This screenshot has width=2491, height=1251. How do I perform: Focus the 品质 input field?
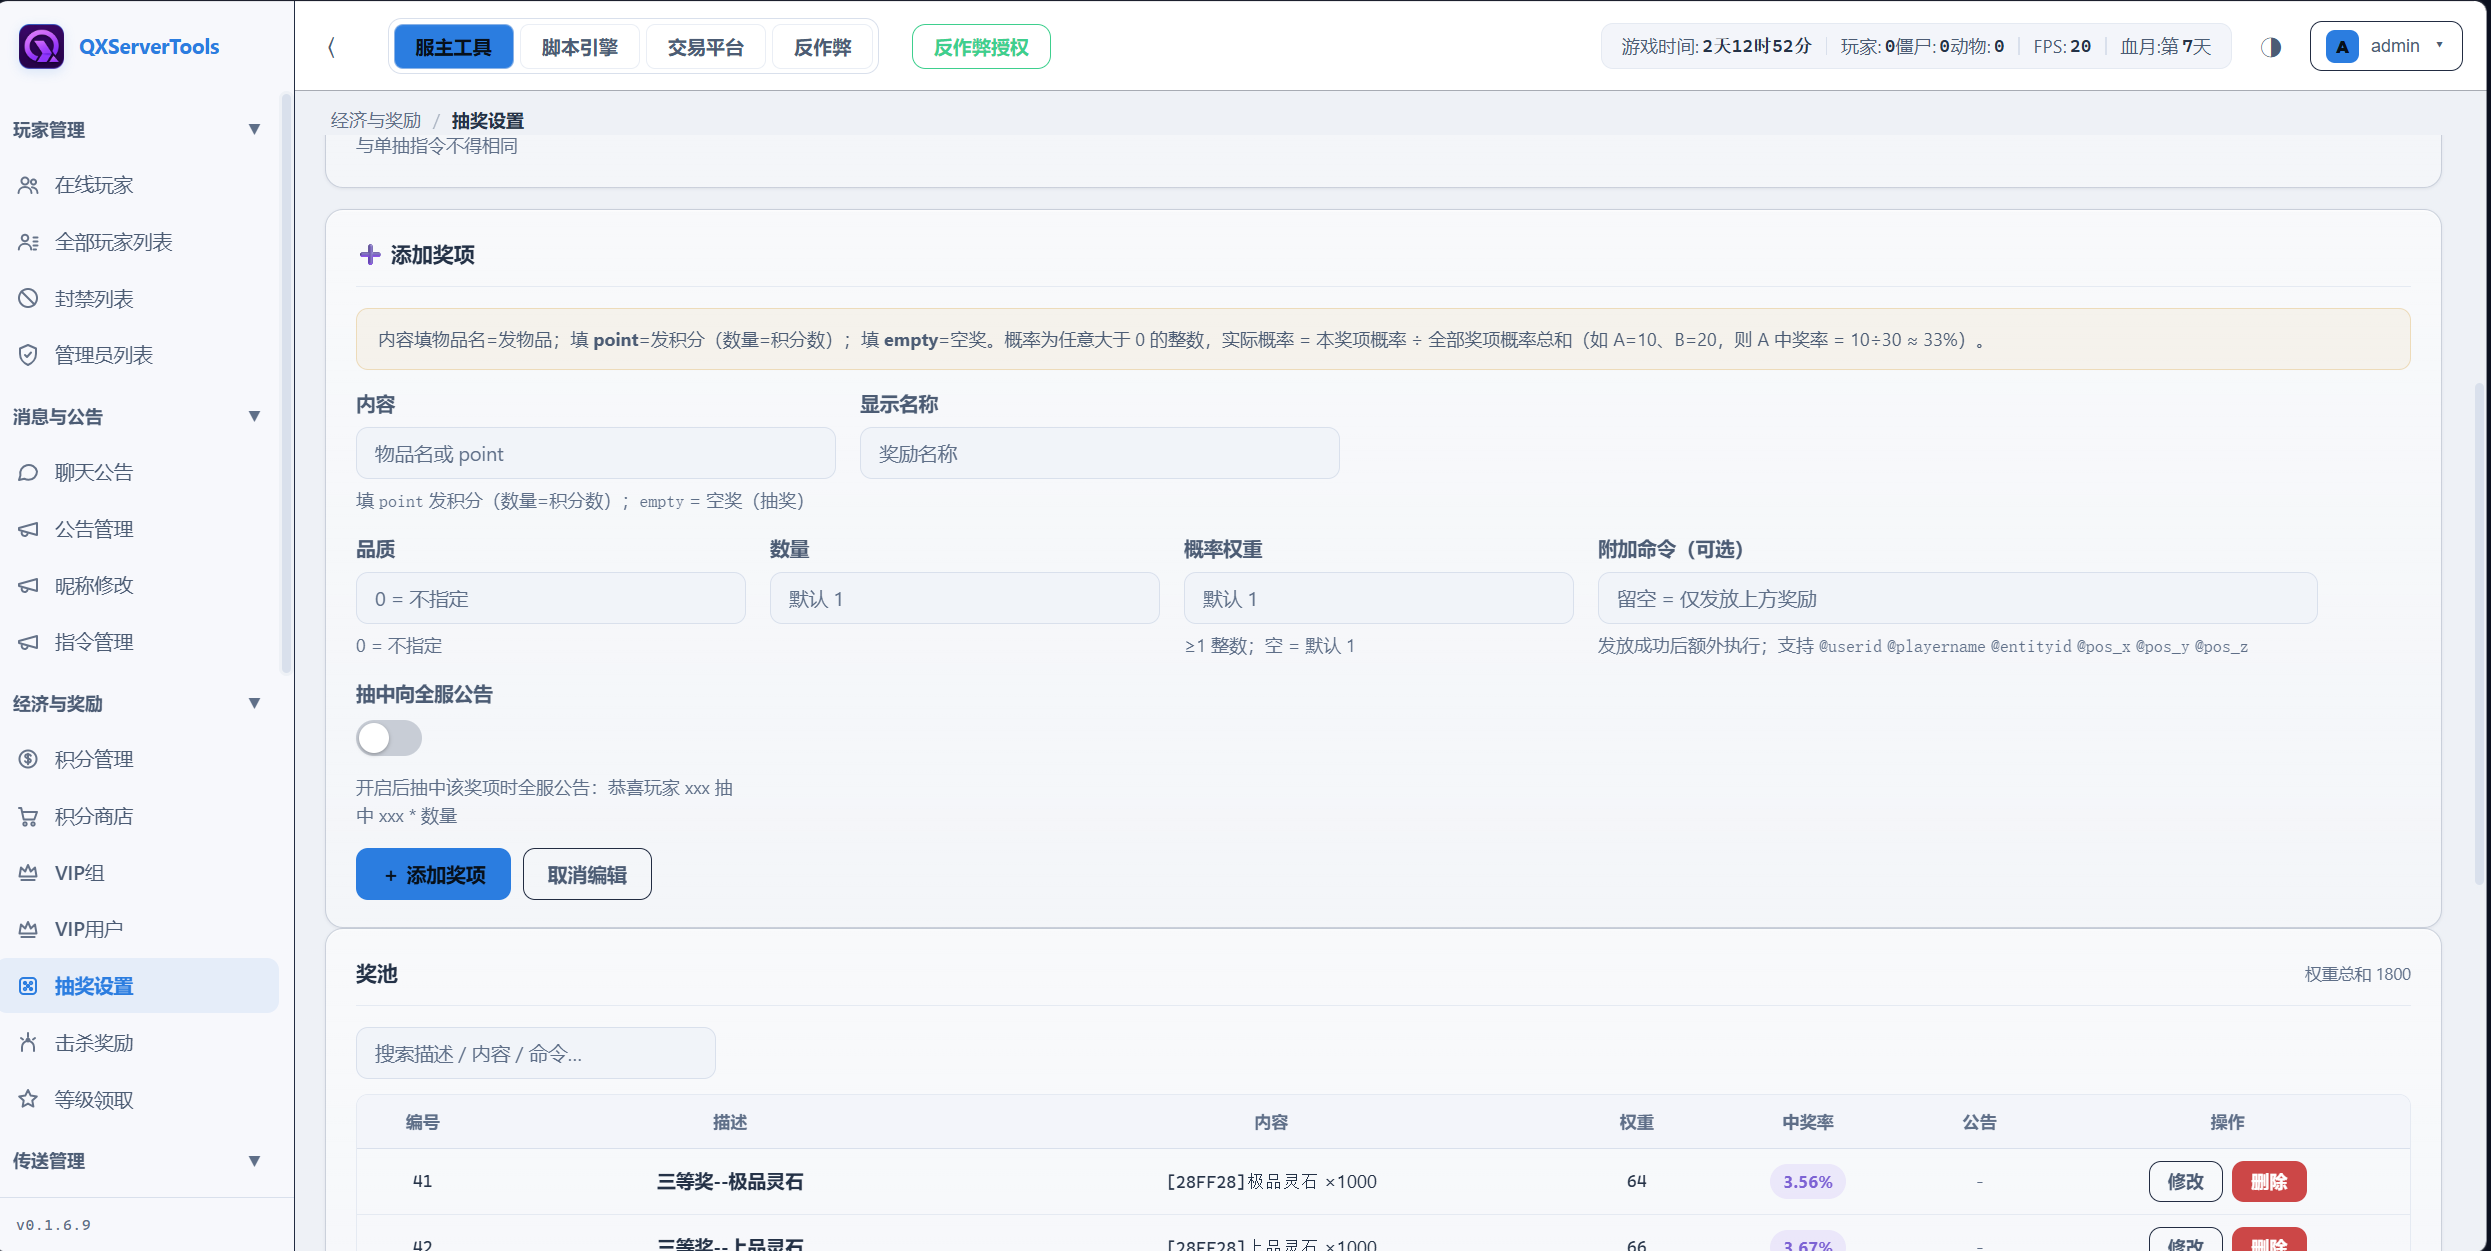click(551, 598)
